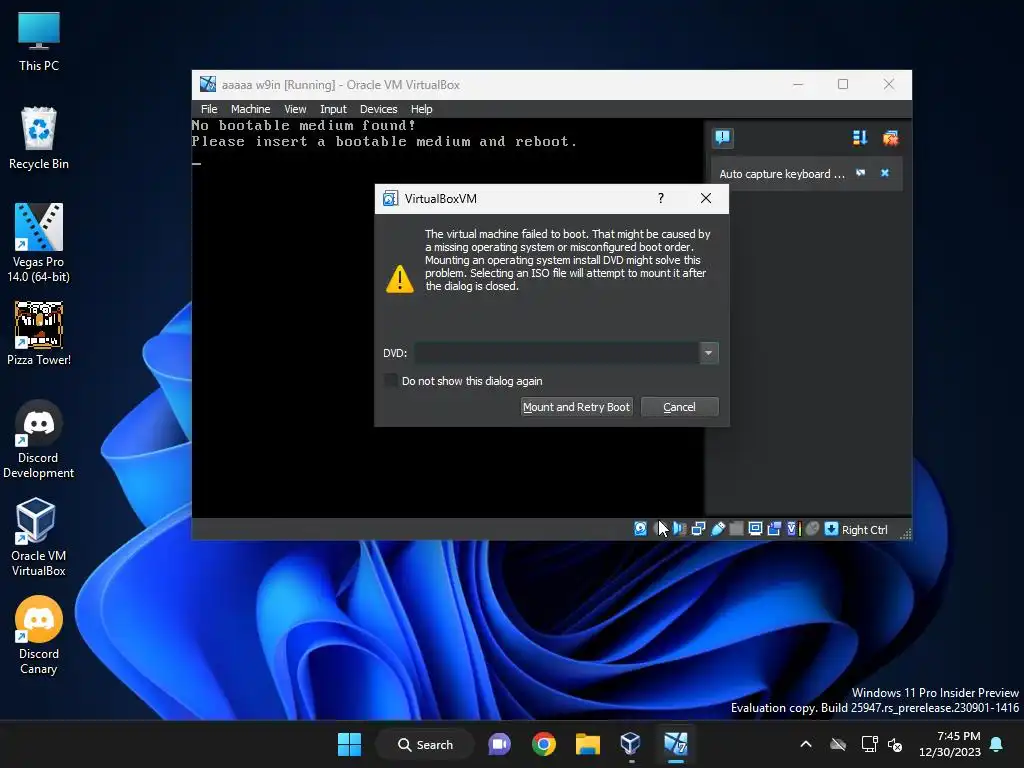Dismiss the Auto capture keyboard notification
Screen dimensions: 1024x768
885,173
